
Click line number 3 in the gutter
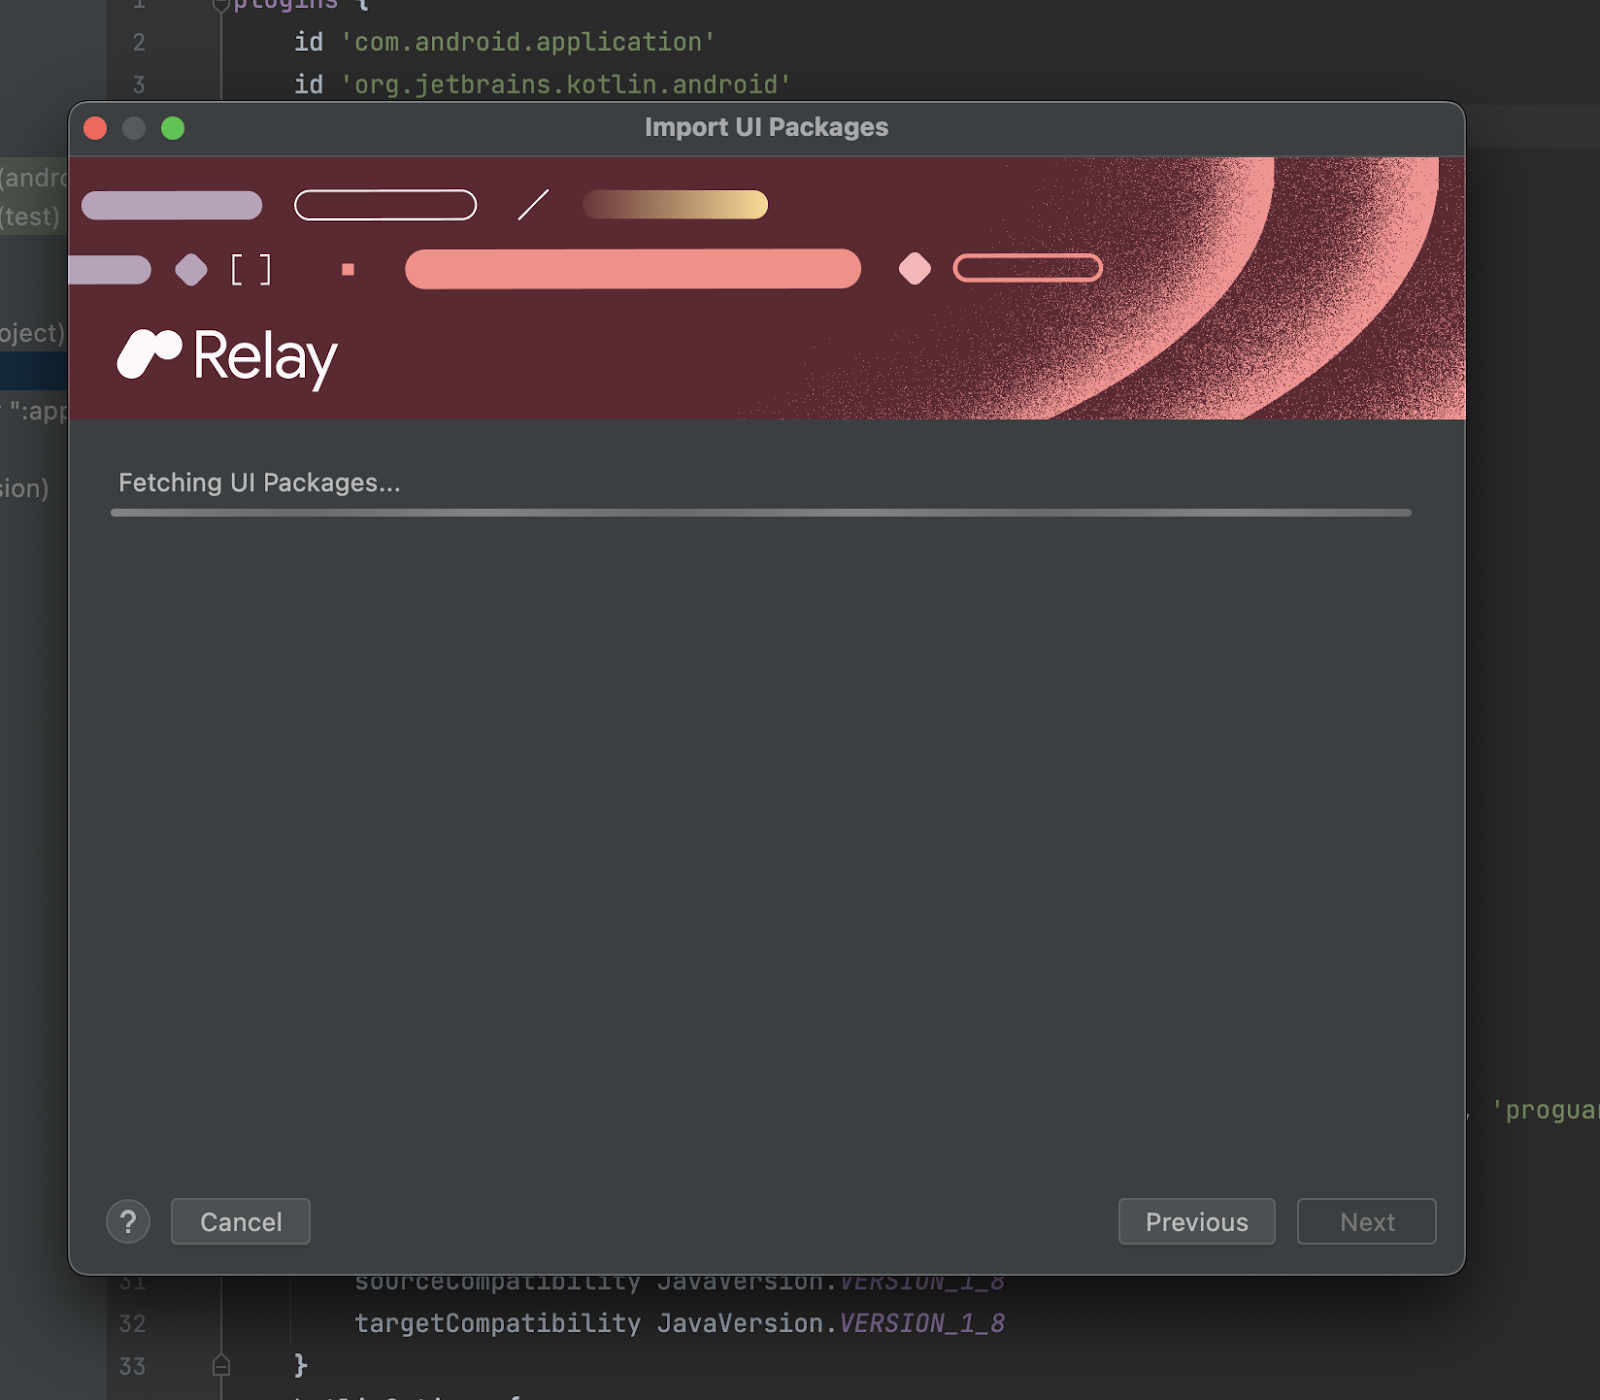139,84
